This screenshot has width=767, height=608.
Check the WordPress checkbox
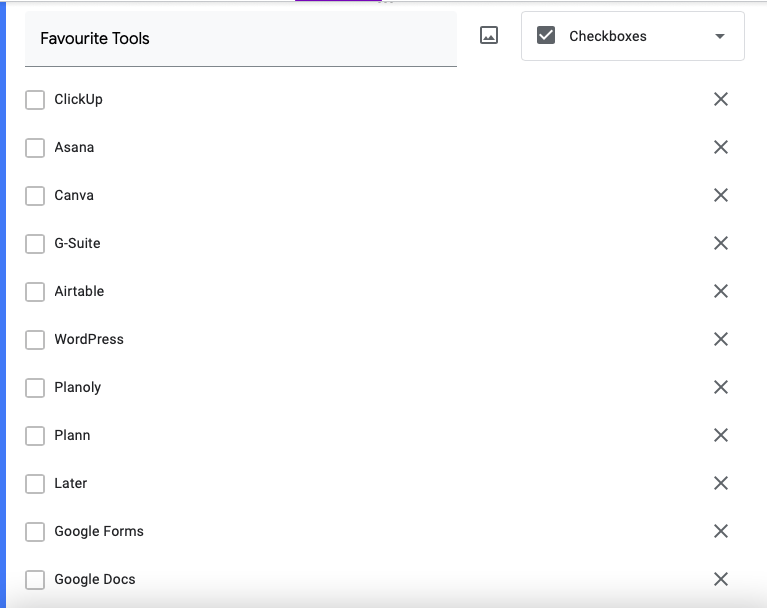click(x=35, y=339)
